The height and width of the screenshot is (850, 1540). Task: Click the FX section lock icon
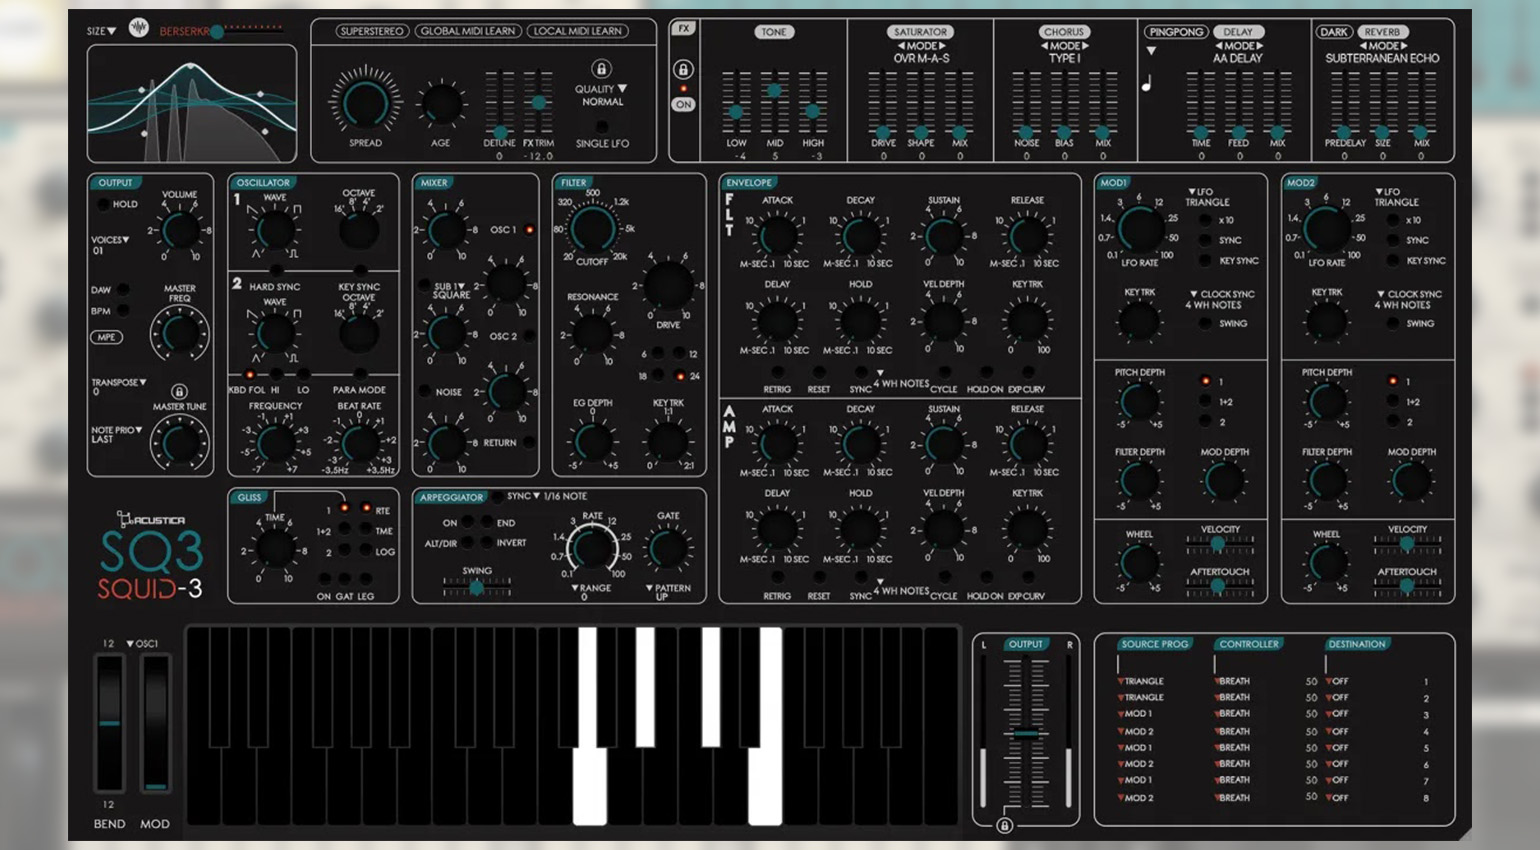click(x=683, y=69)
